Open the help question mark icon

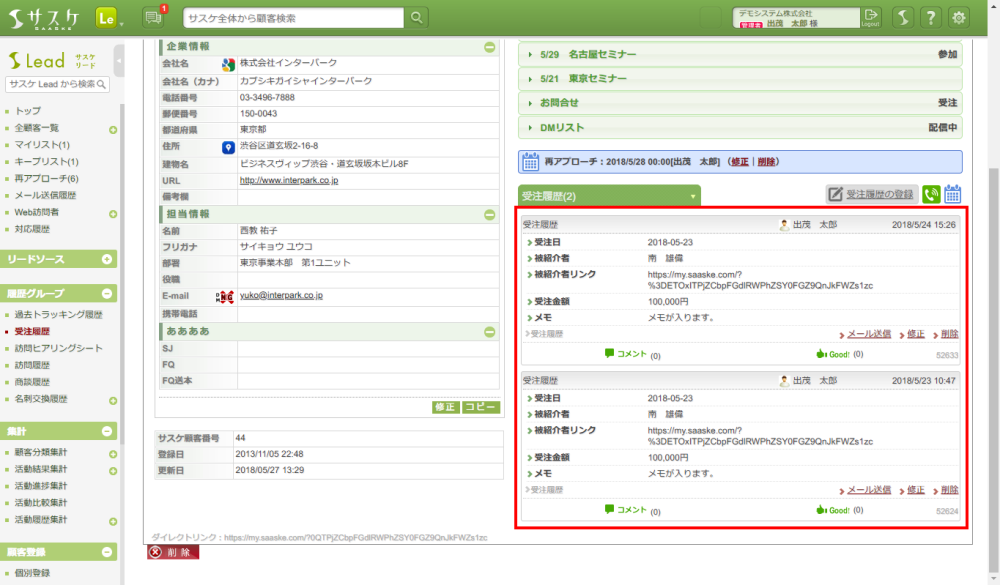[x=930, y=17]
